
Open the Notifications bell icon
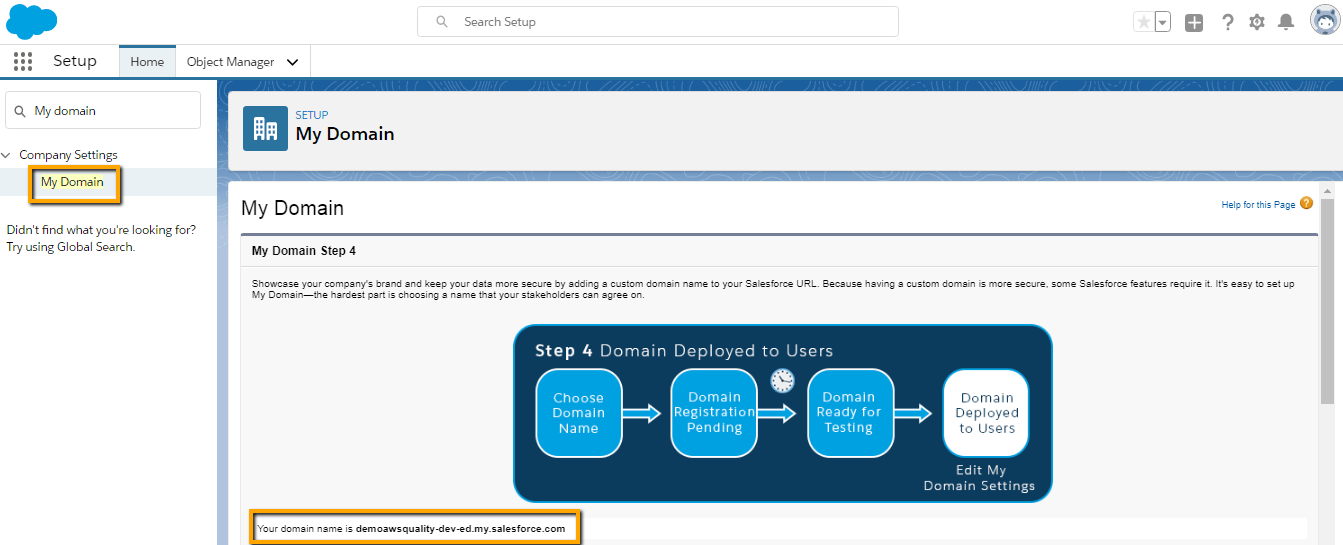tap(1286, 22)
